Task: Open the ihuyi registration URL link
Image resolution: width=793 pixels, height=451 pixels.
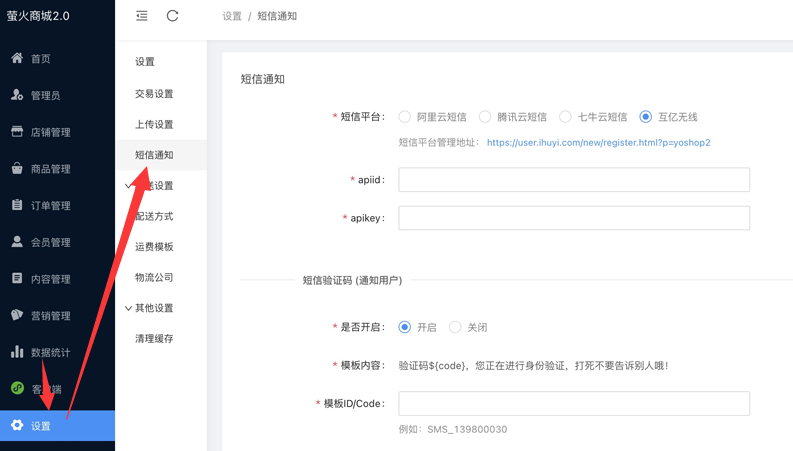Action: (x=598, y=143)
